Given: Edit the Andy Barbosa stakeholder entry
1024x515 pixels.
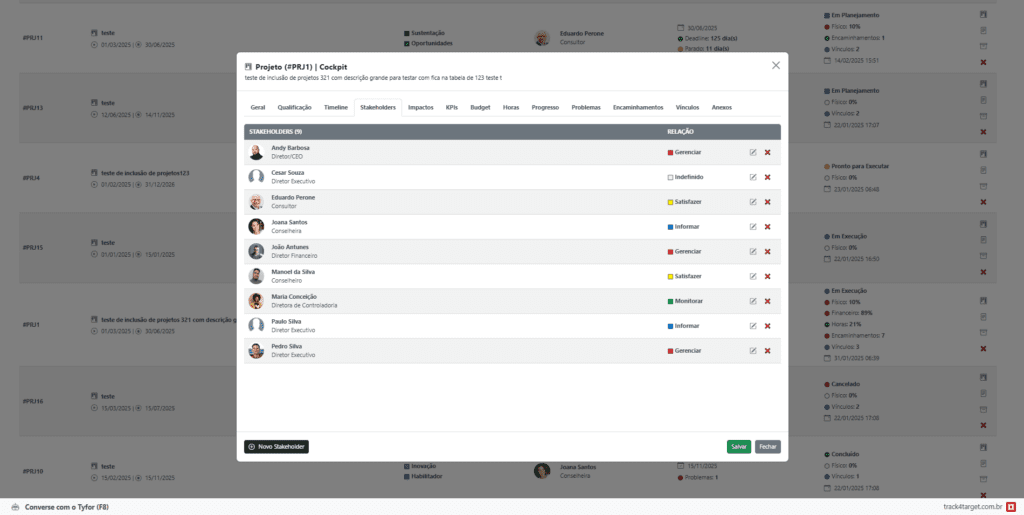Looking at the screenshot, I should 752,152.
